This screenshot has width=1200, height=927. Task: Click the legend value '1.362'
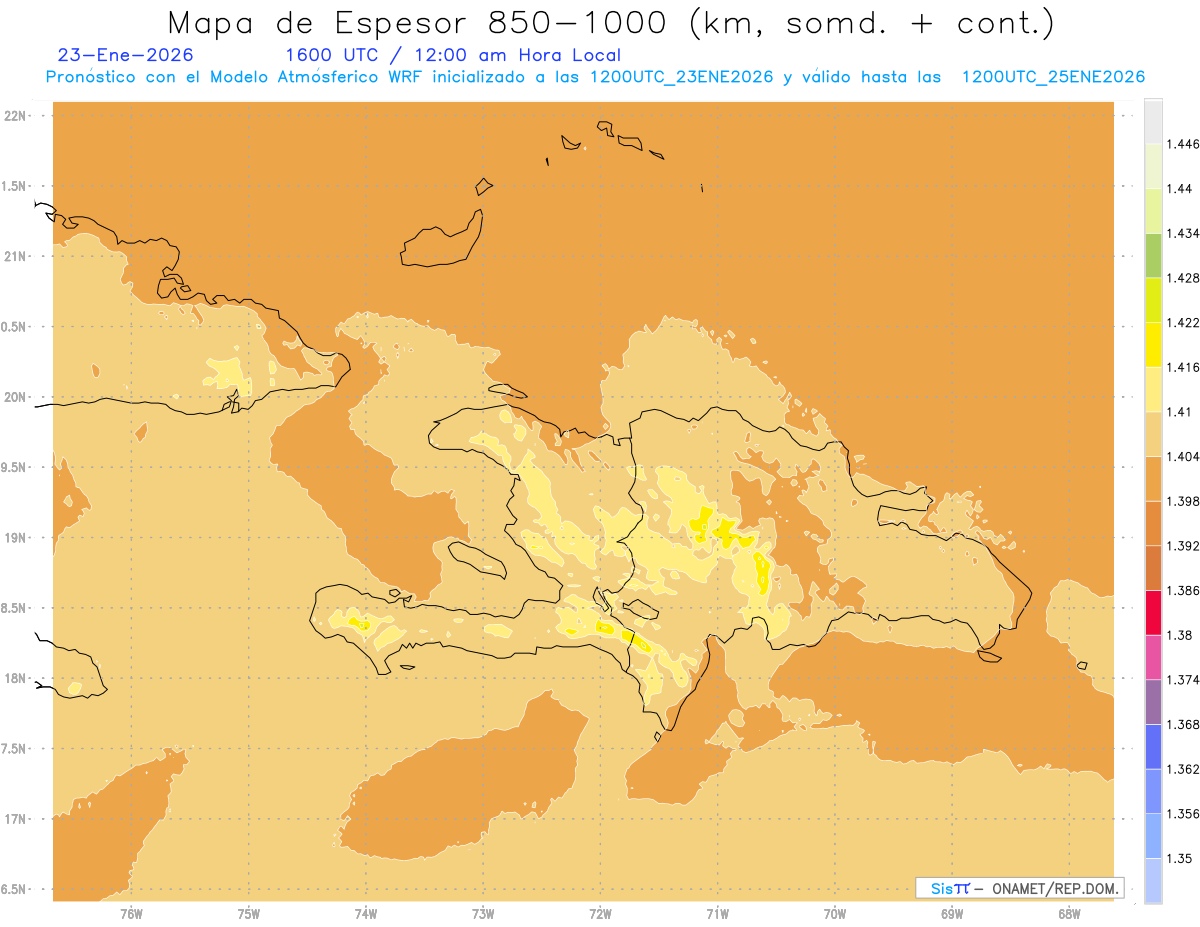tap(1185, 769)
